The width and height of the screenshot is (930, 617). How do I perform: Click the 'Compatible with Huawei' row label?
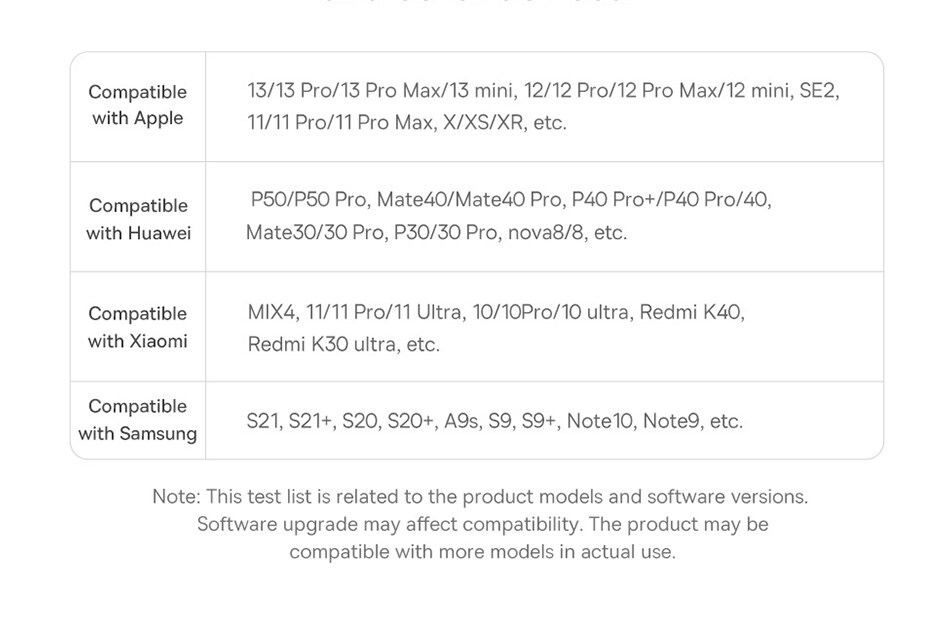(x=138, y=219)
